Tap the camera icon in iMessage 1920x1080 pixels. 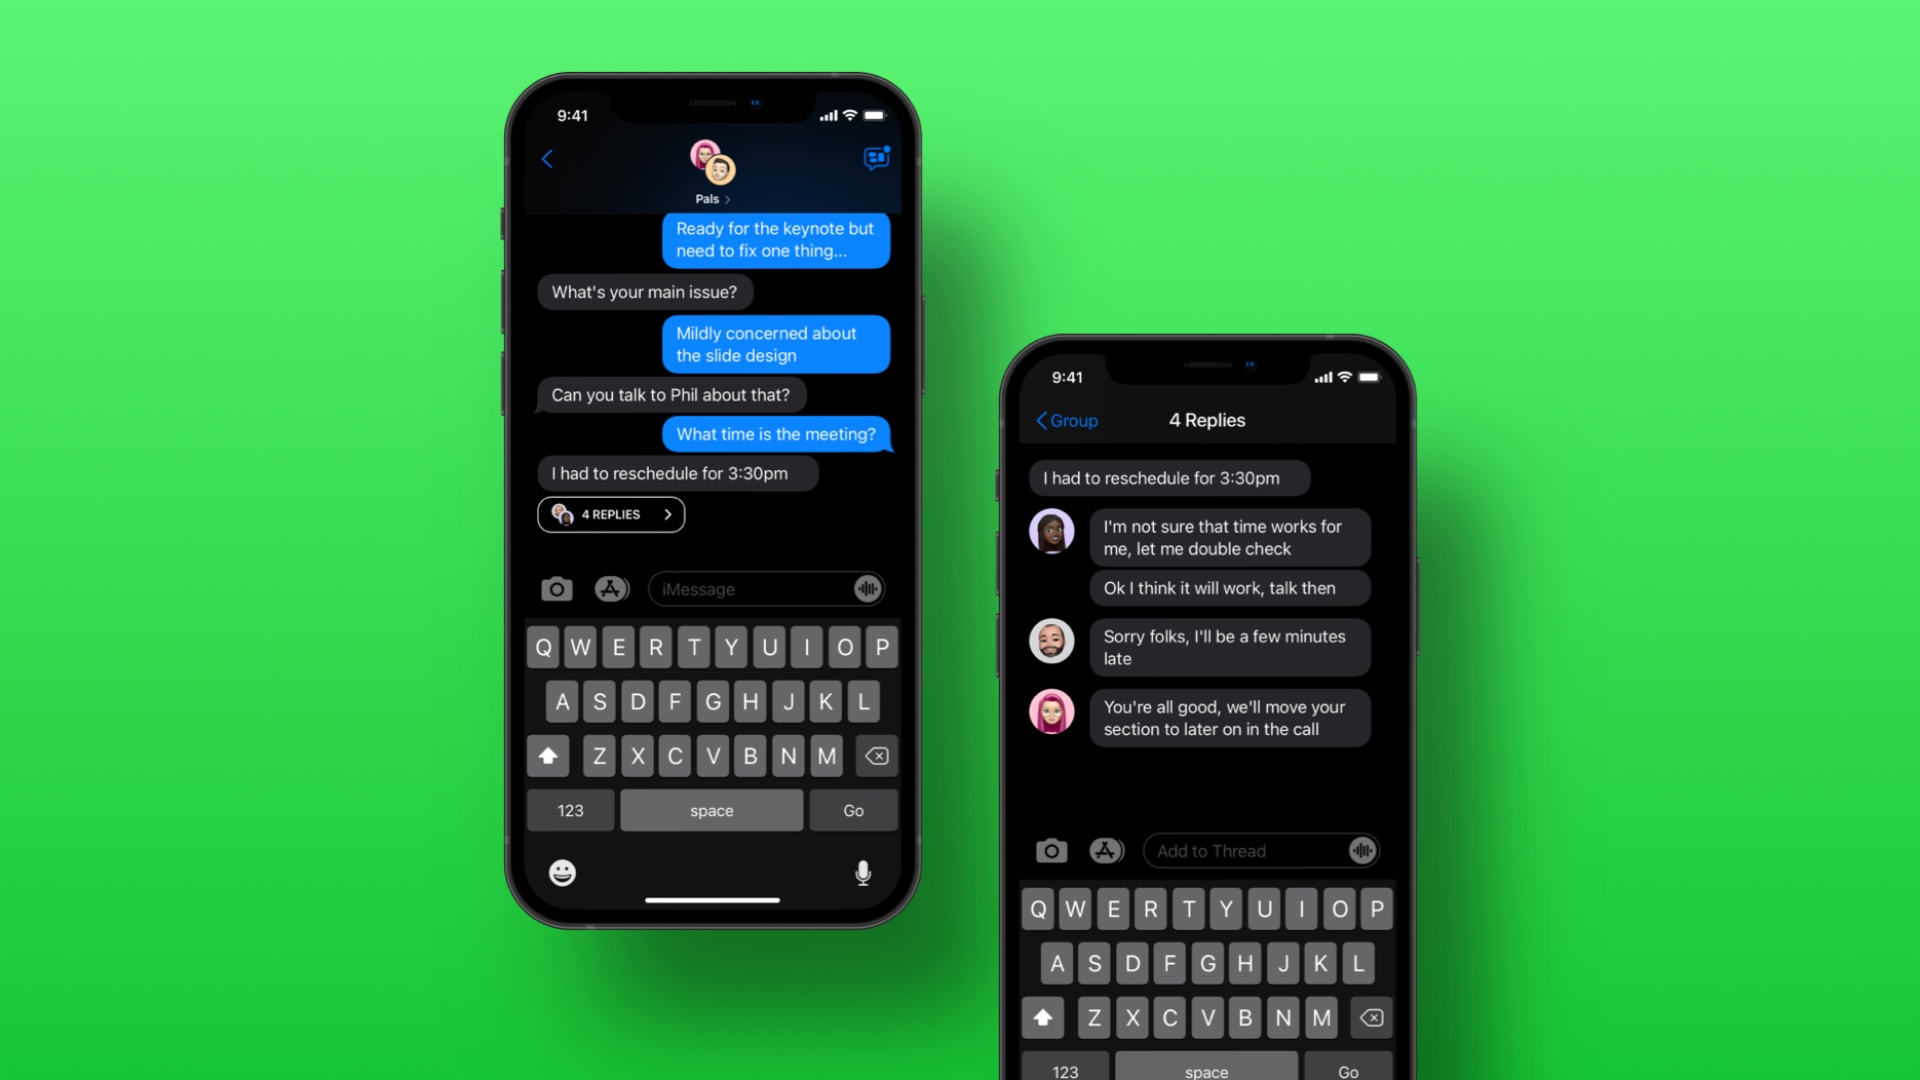tap(555, 588)
